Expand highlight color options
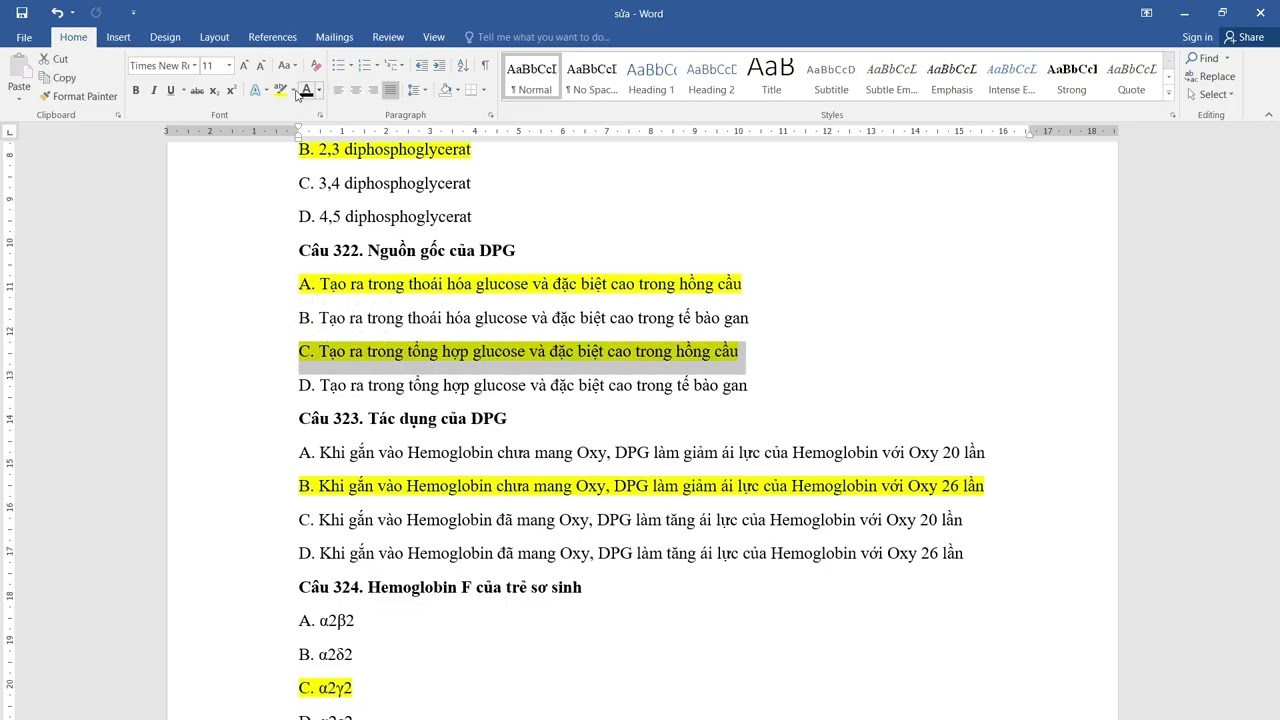1280x720 pixels. tap(292, 90)
